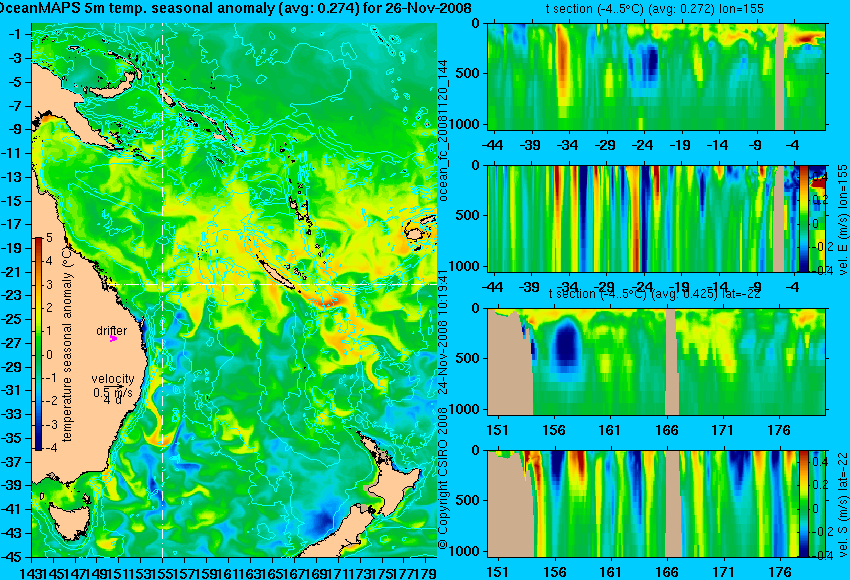Click the "vel. E (m/s) lon=155" axis label
The height and width of the screenshot is (580, 850).
pyautogui.click(x=843, y=220)
